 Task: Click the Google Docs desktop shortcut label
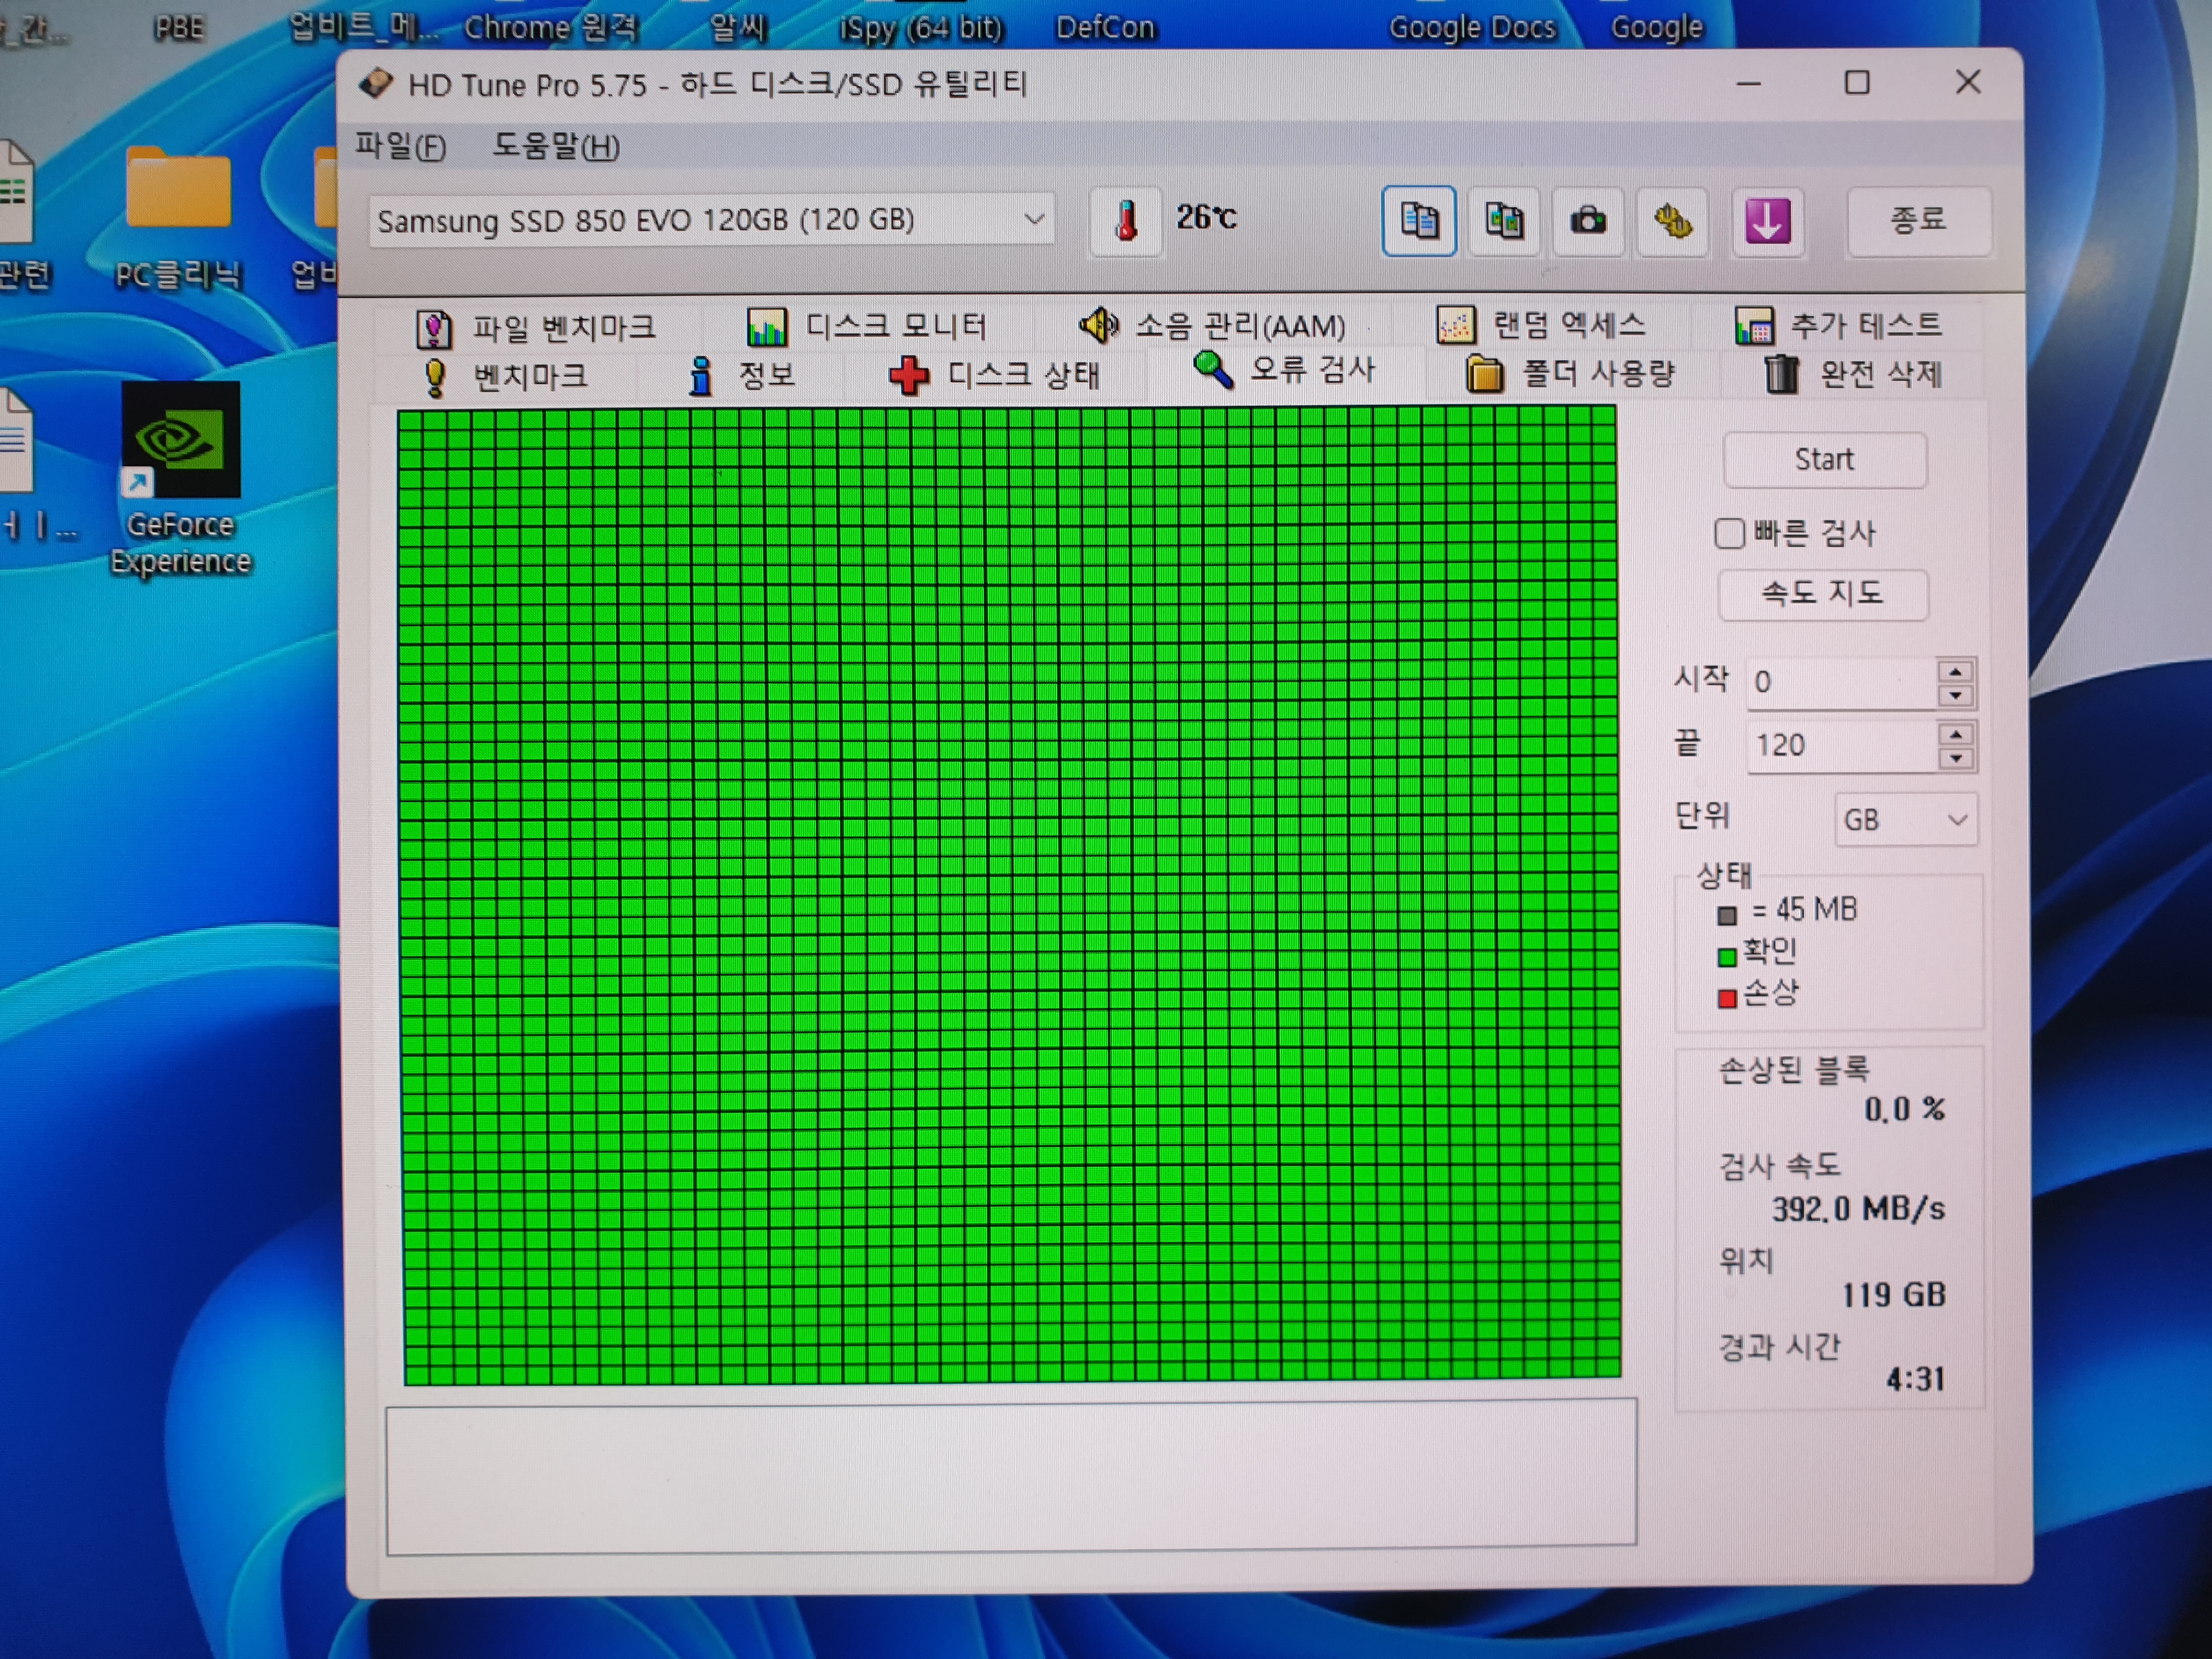tap(1472, 27)
